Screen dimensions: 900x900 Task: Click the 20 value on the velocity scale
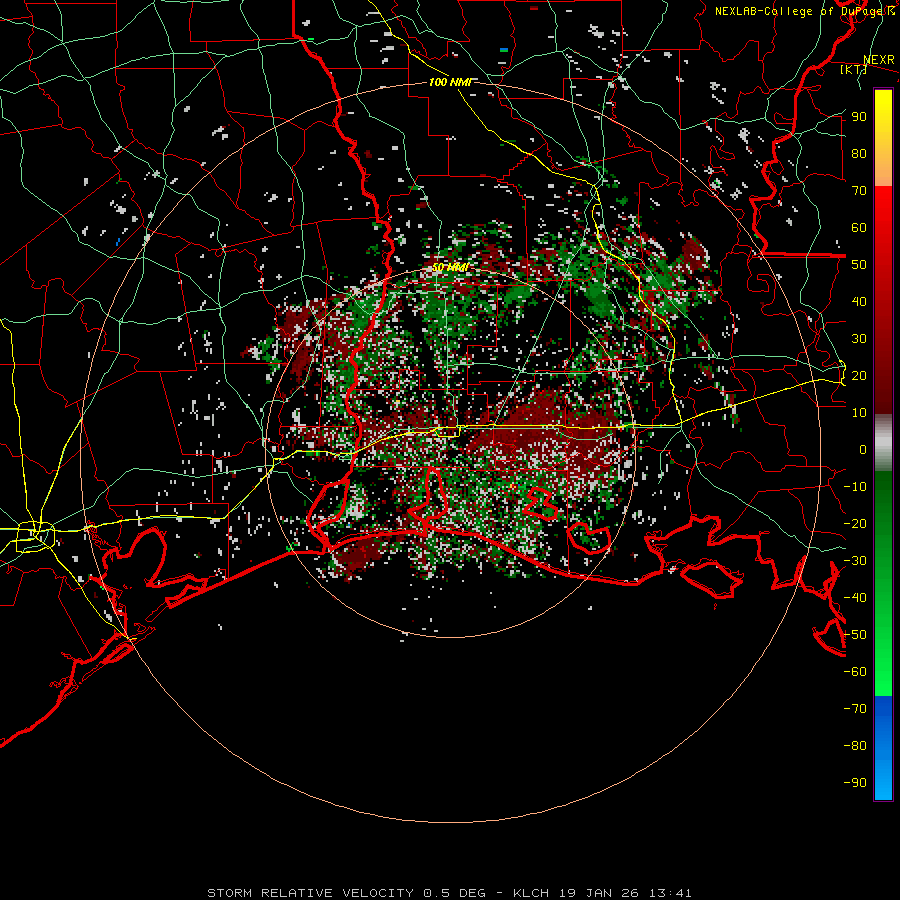coord(859,375)
